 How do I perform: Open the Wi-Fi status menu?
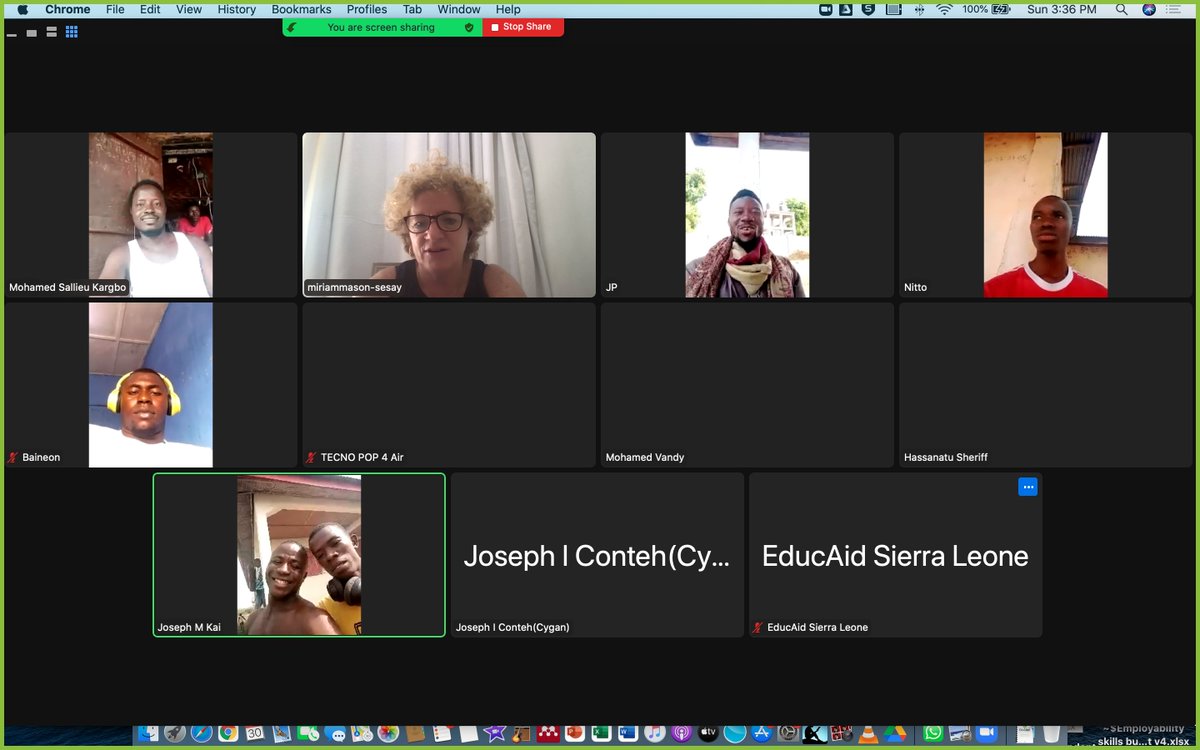tap(944, 9)
